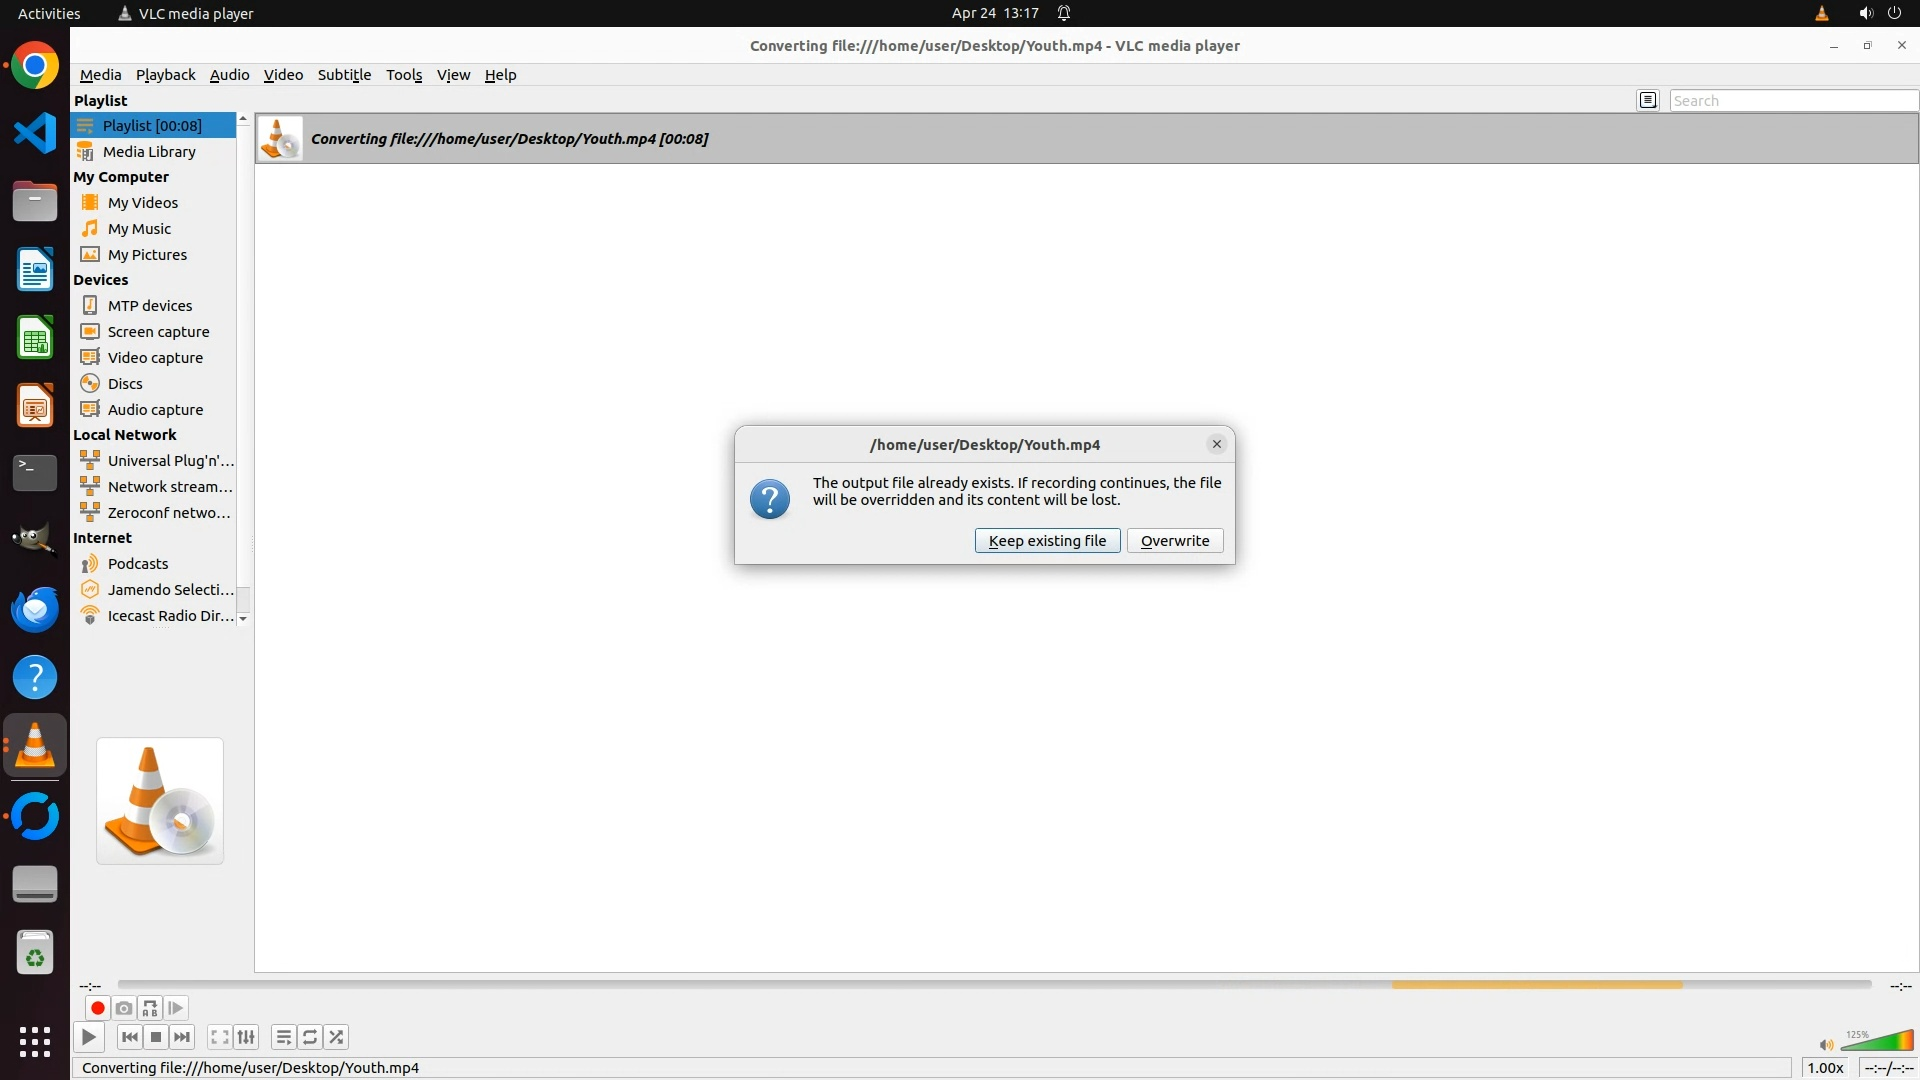The image size is (1920, 1080).
Task: Toggle loop repeat mode
Action: tap(310, 1037)
